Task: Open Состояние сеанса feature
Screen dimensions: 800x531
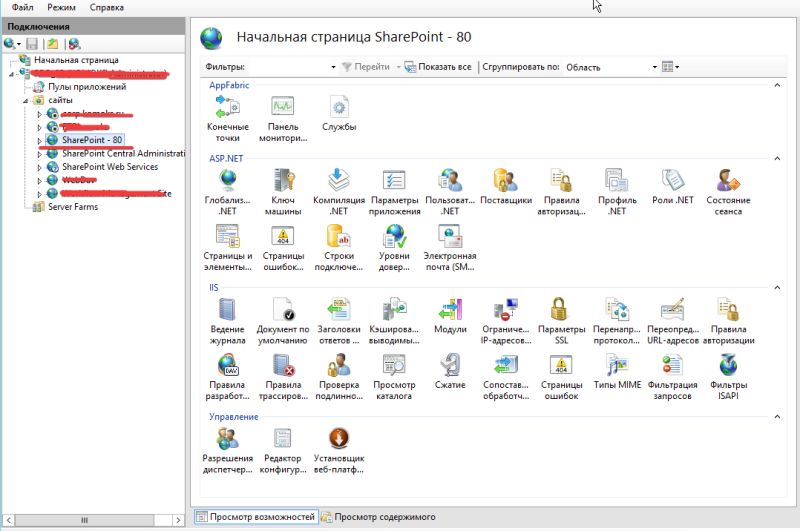Action: [x=728, y=192]
